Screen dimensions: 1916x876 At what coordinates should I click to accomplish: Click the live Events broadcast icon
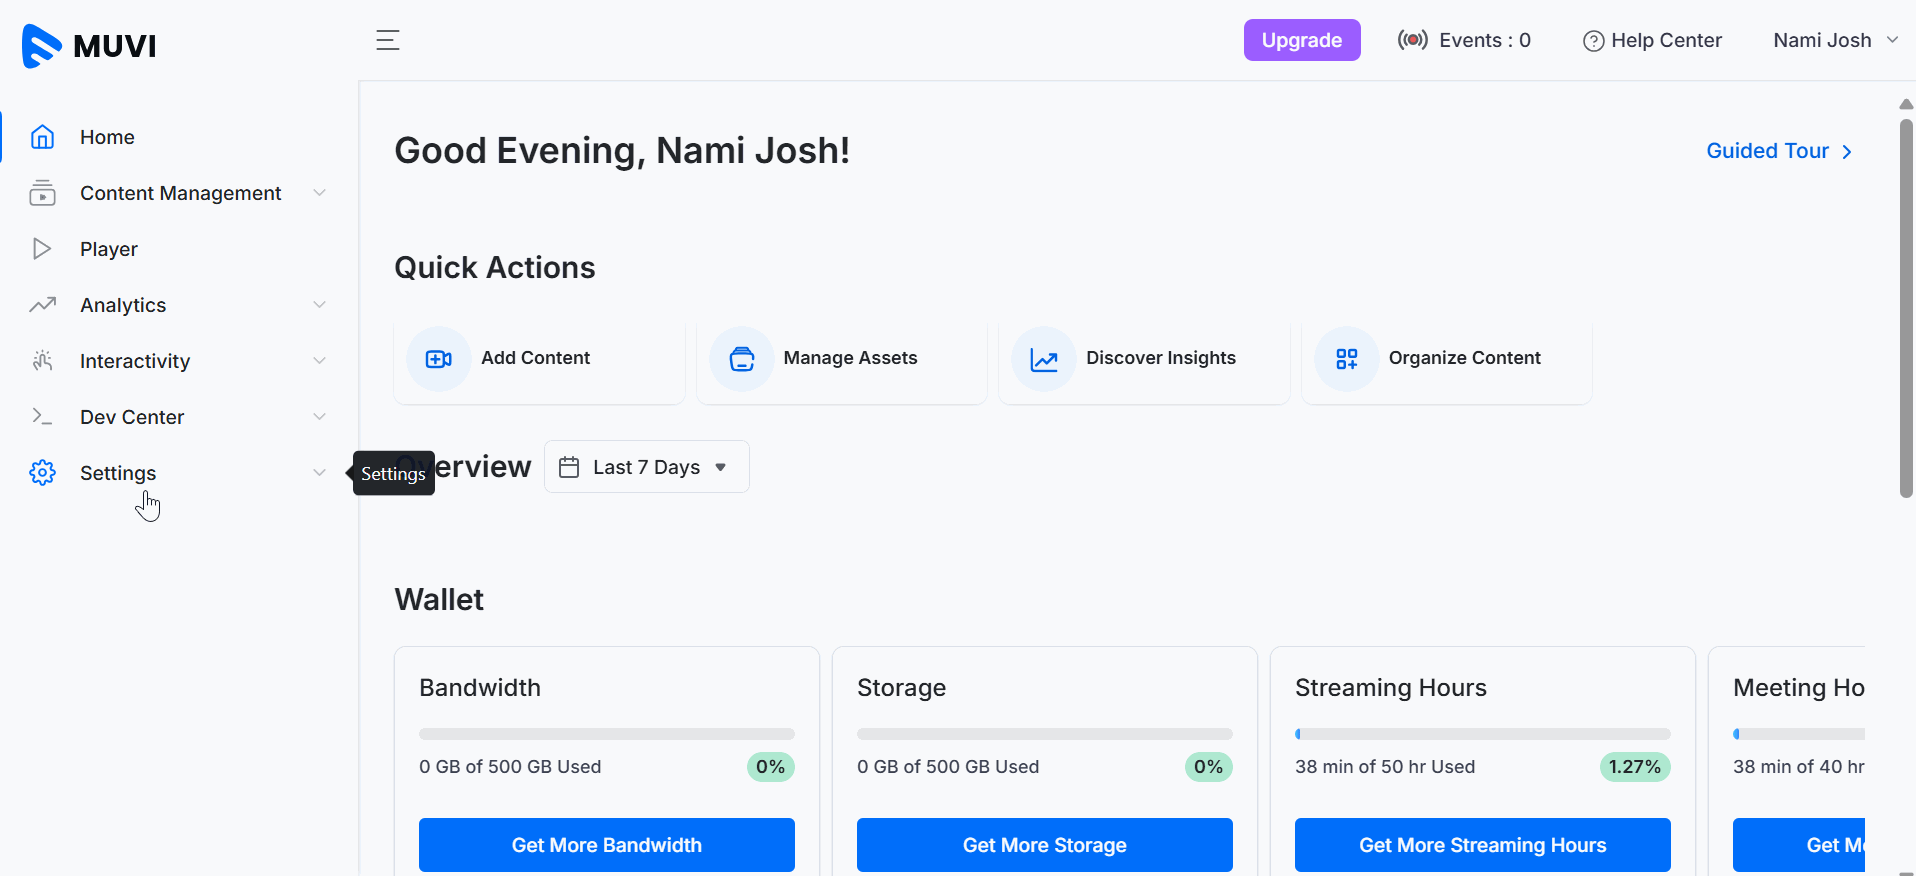point(1412,40)
